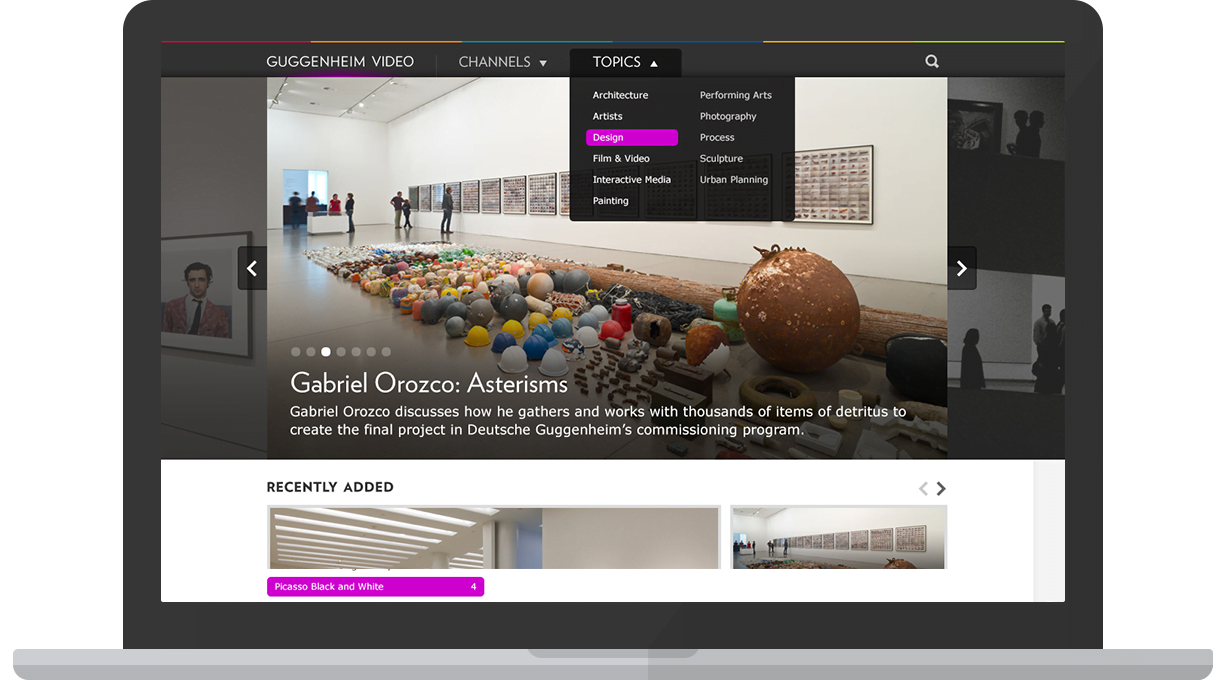
Task: Advance Recently Added with the right chevron
Action: pos(940,488)
